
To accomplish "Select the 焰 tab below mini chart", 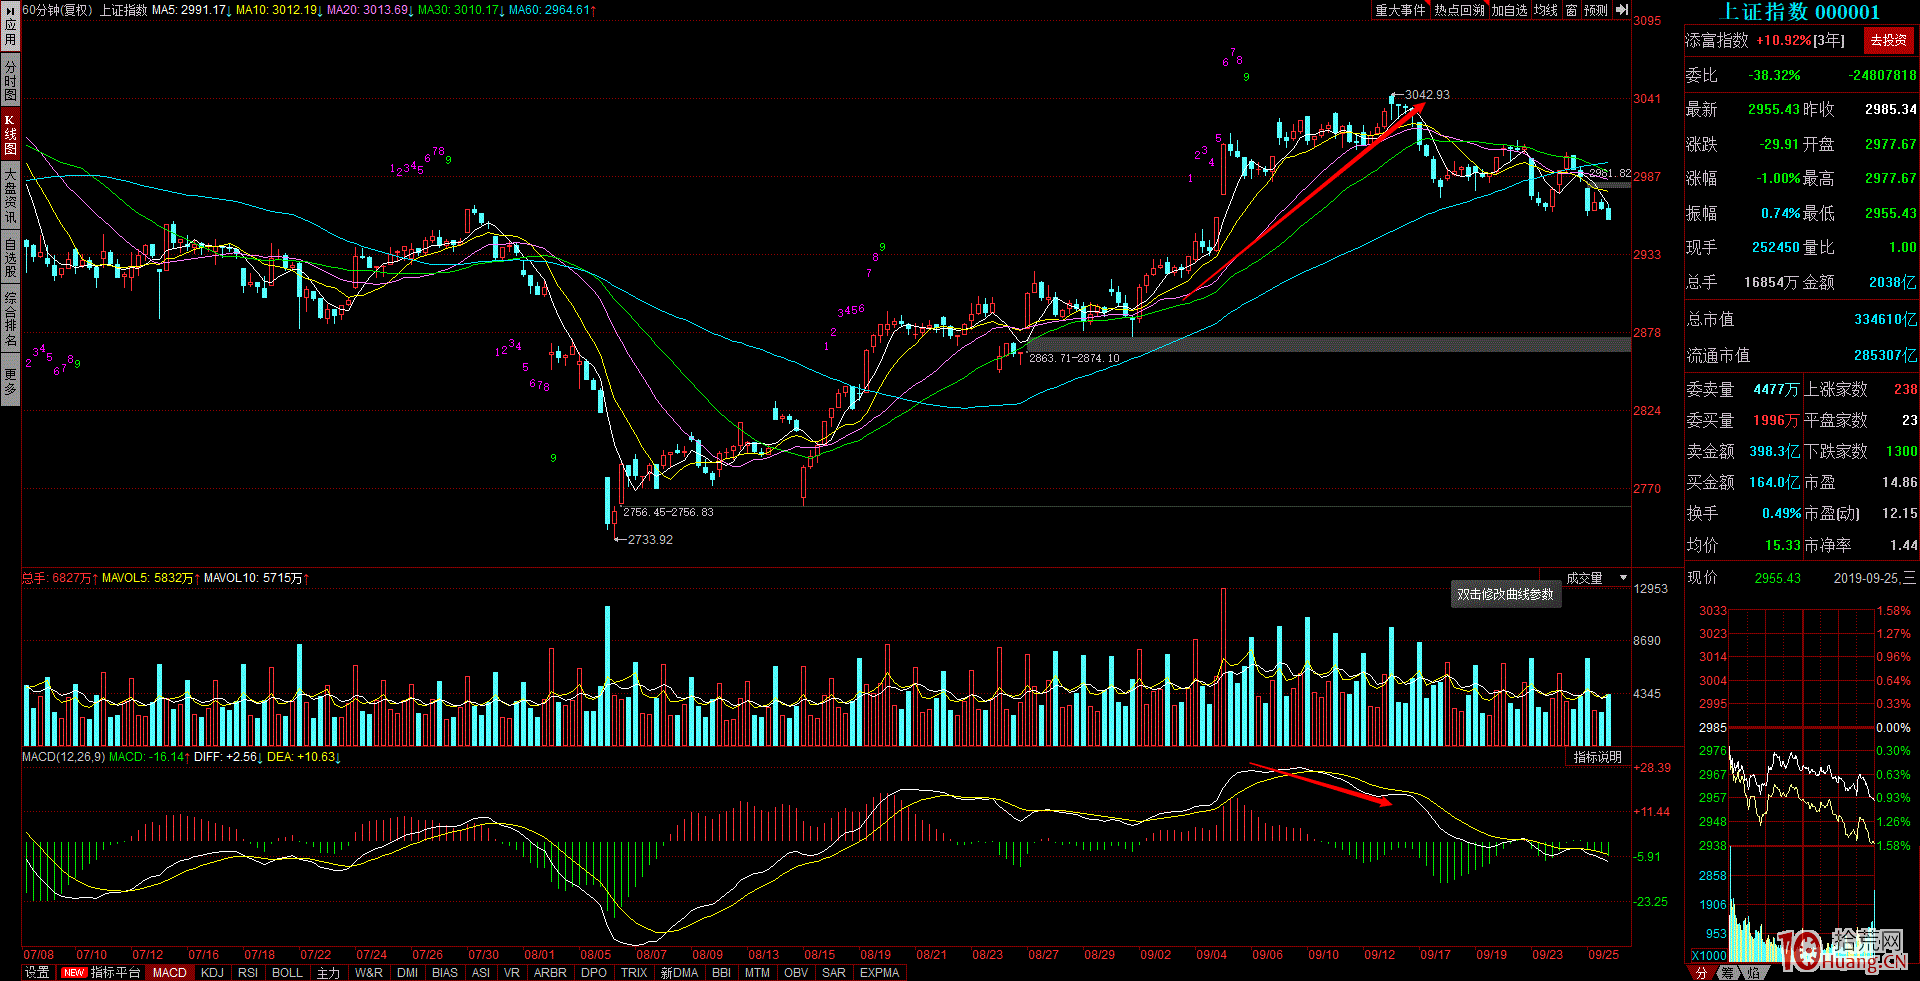I will click(1752, 972).
